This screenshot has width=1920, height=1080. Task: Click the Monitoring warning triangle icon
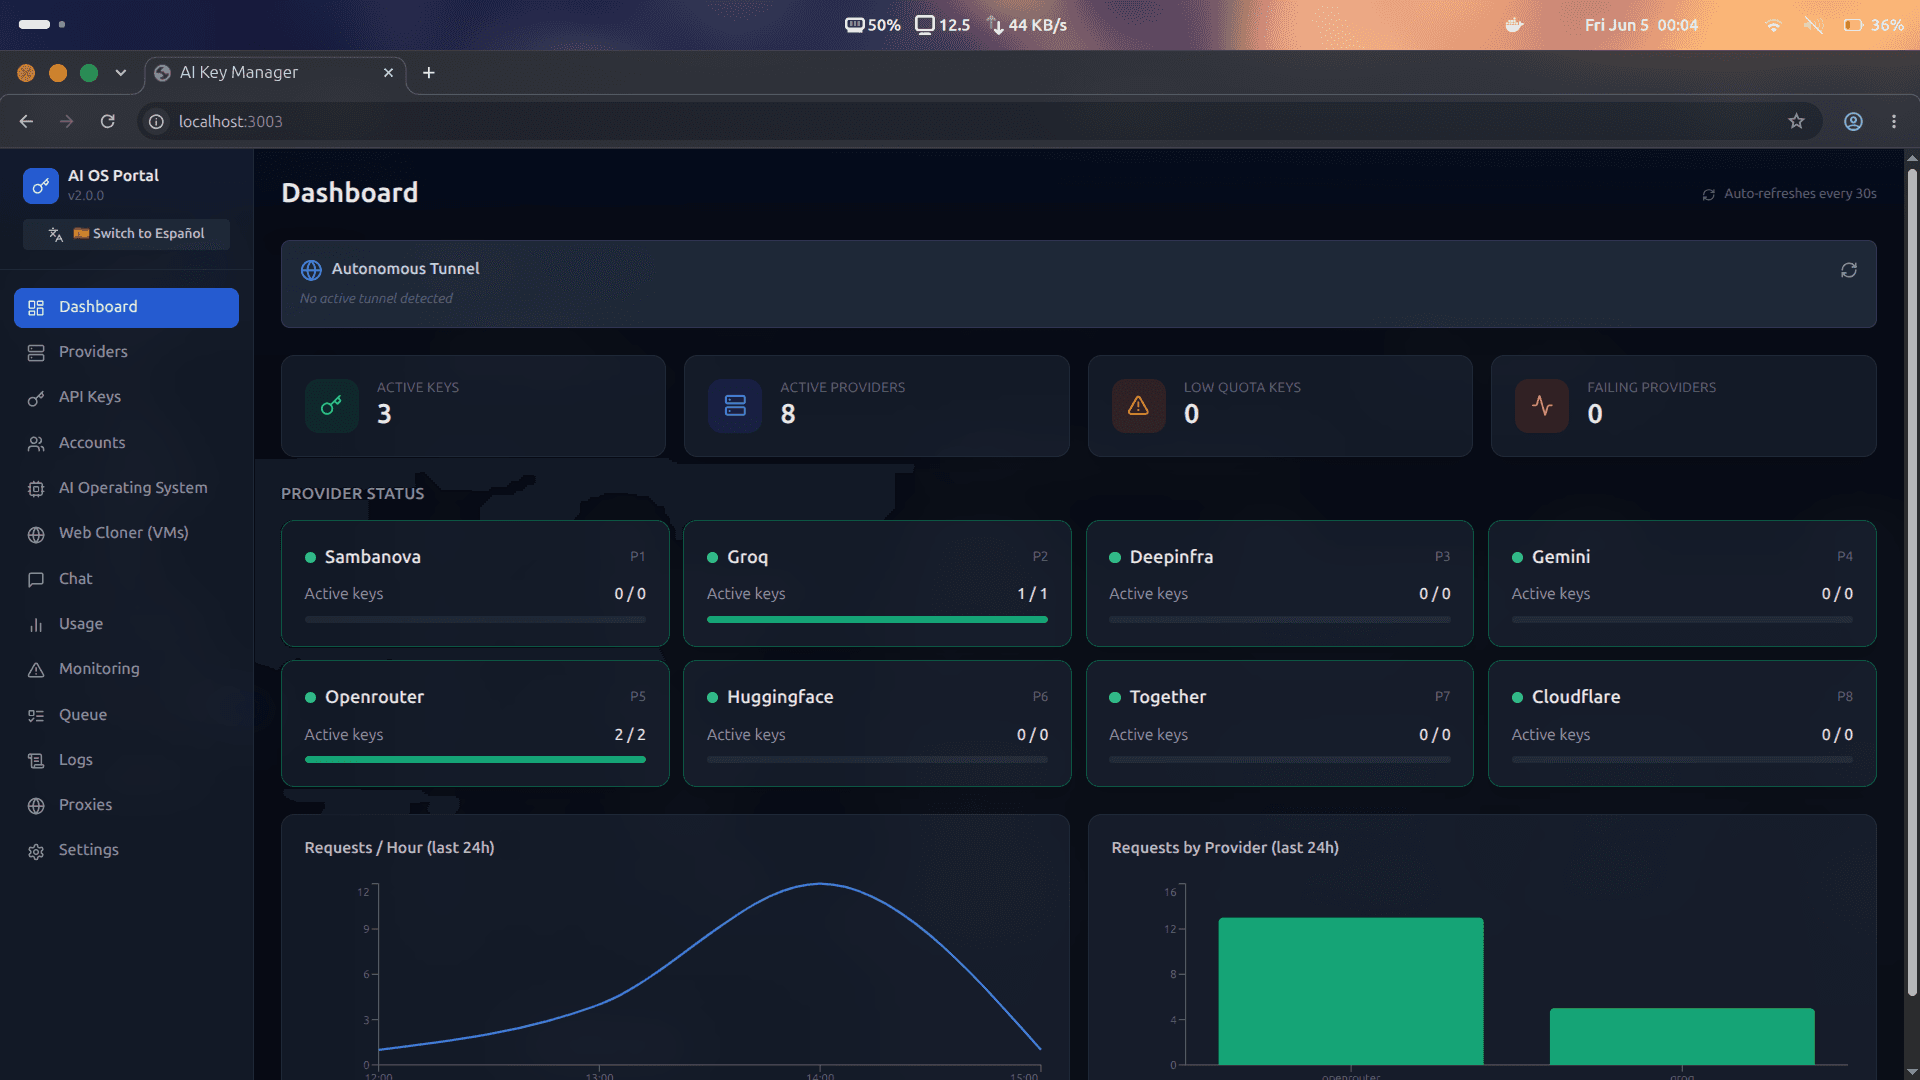point(36,669)
